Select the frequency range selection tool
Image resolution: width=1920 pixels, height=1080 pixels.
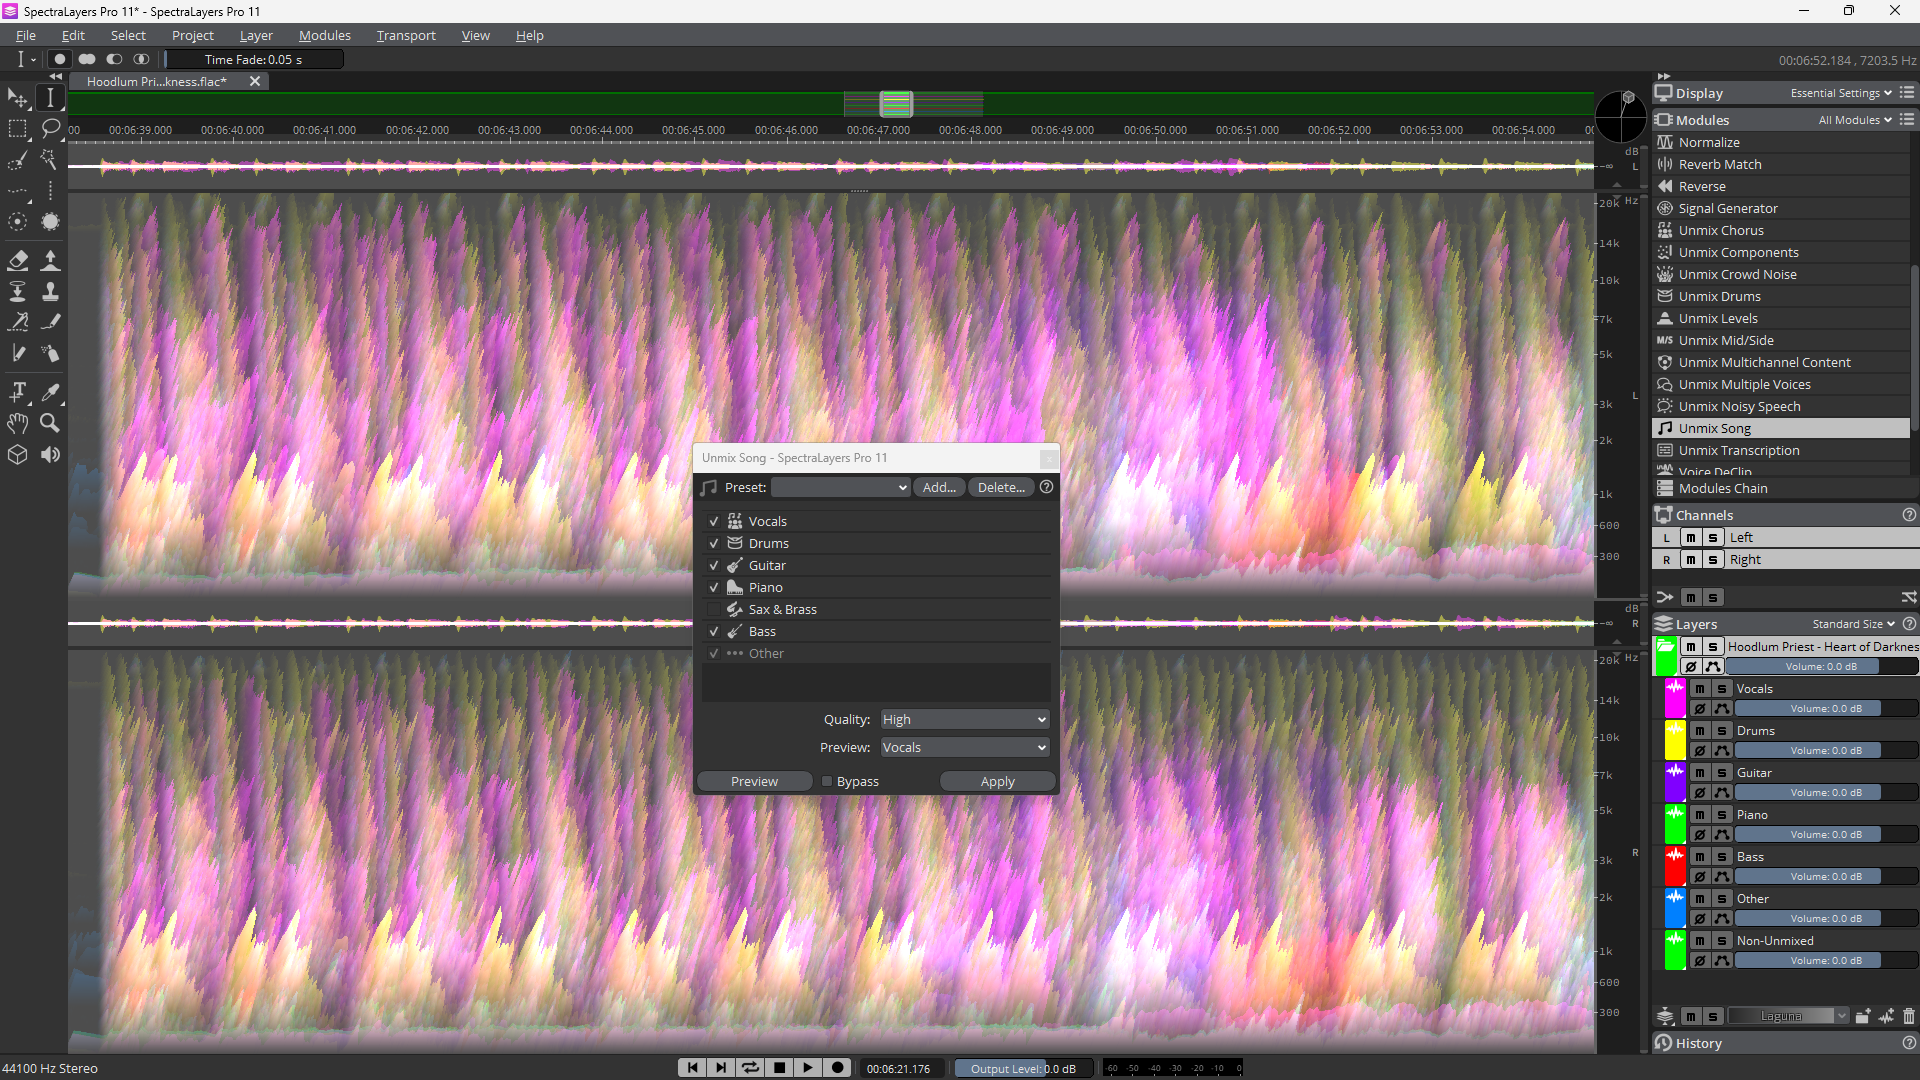click(50, 191)
